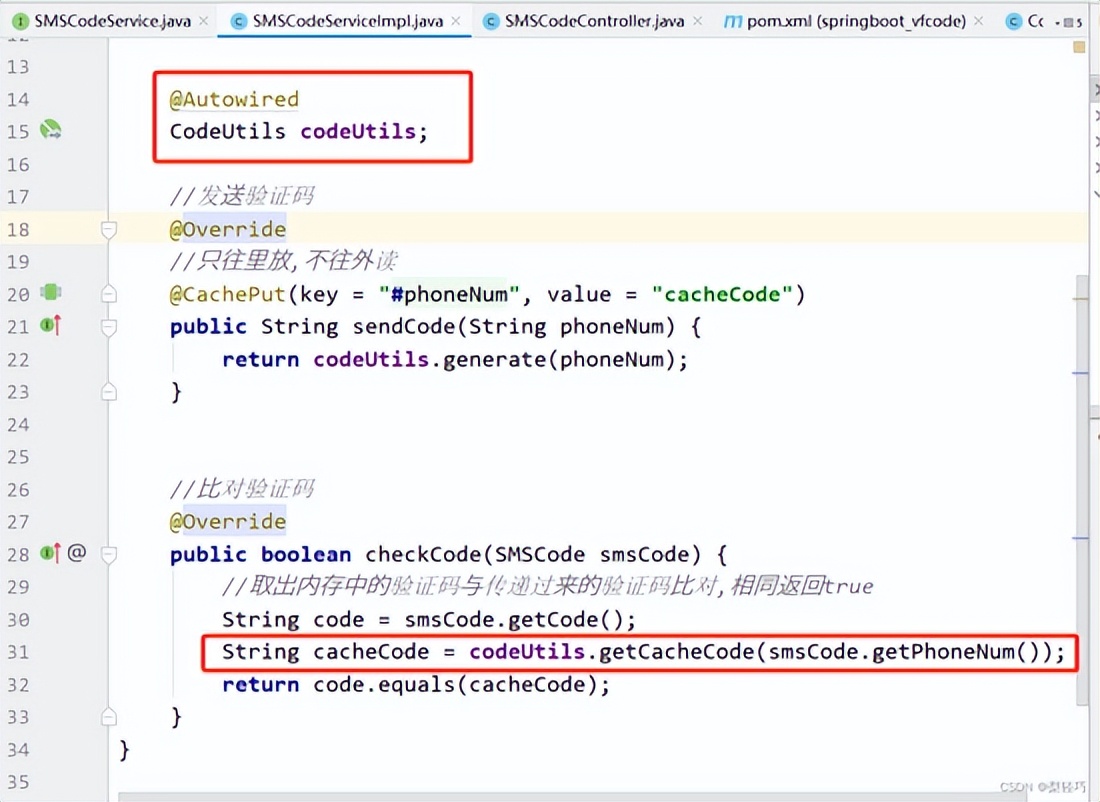The width and height of the screenshot is (1100, 802).
Task: Click implements-method gutter icon on line 21
Action: [x=51, y=325]
